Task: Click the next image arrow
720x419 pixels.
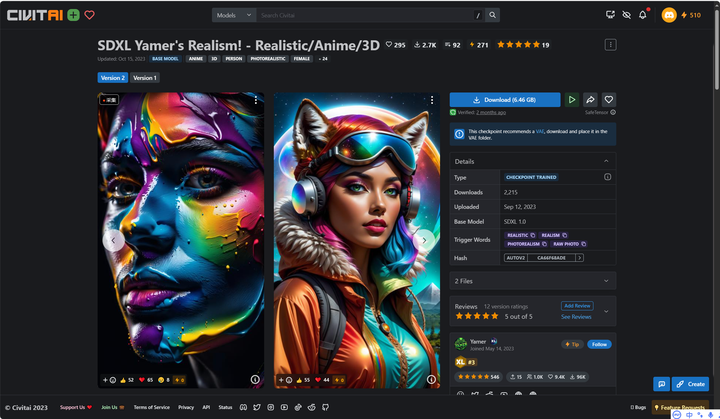Action: pos(424,240)
